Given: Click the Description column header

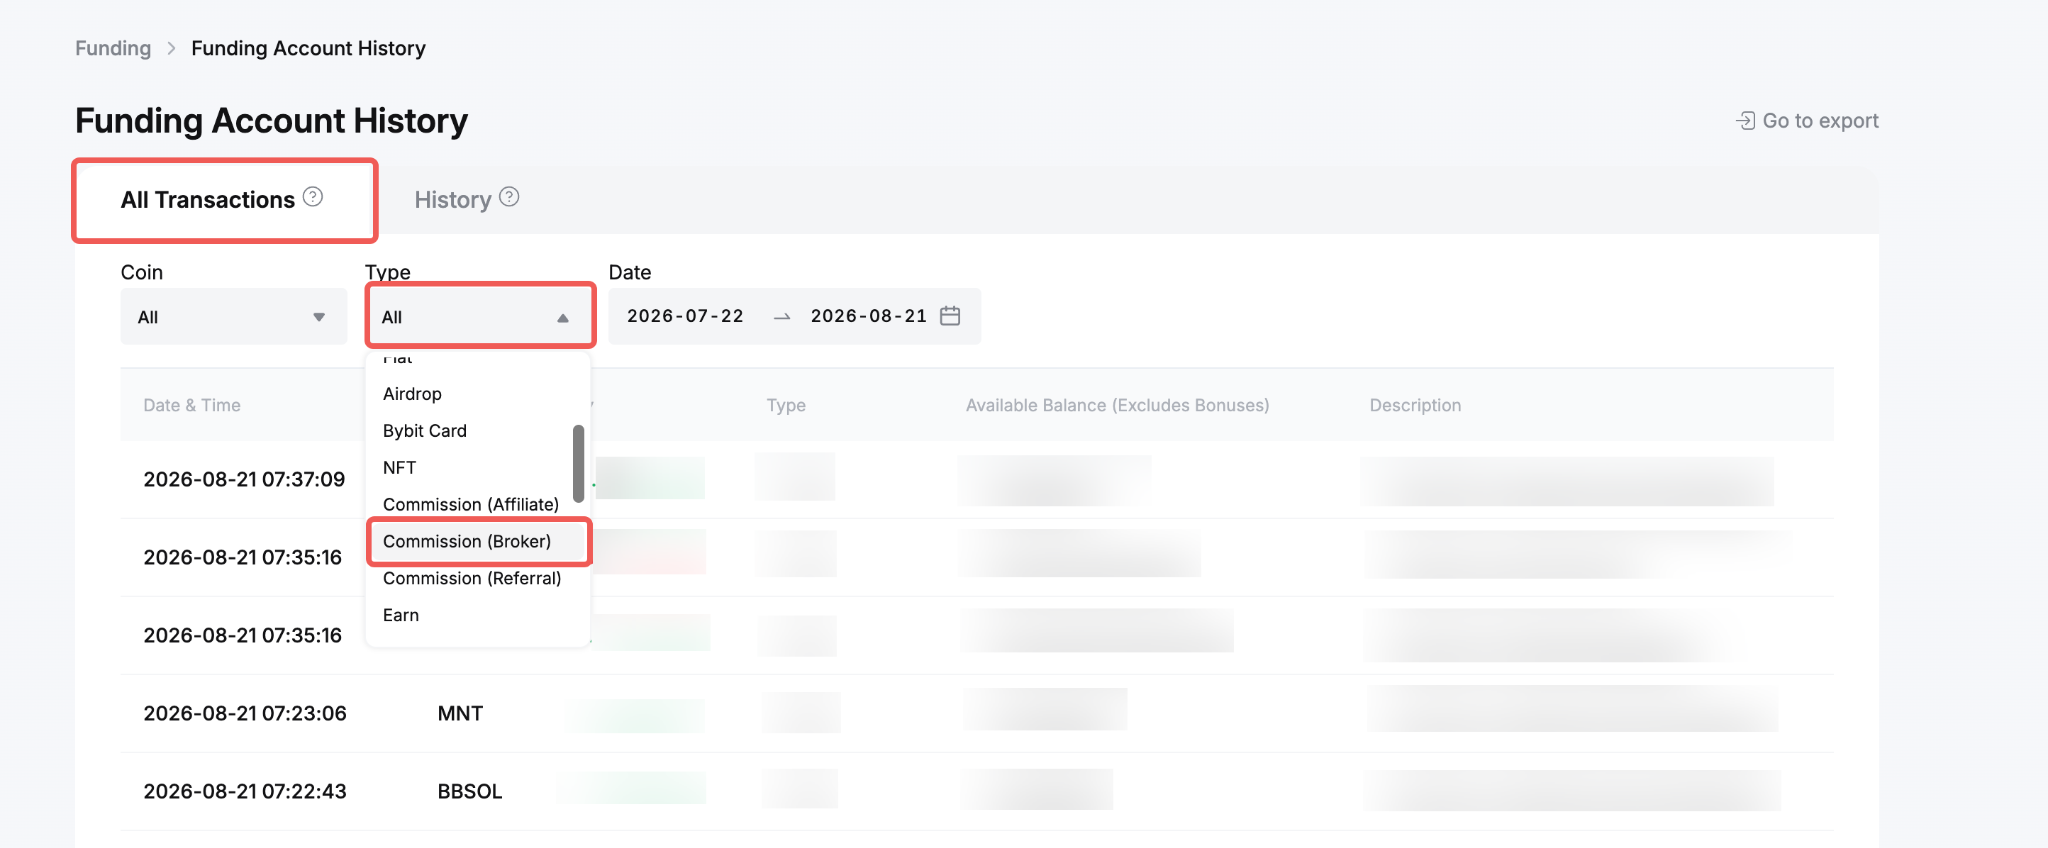Looking at the screenshot, I should 1415,405.
